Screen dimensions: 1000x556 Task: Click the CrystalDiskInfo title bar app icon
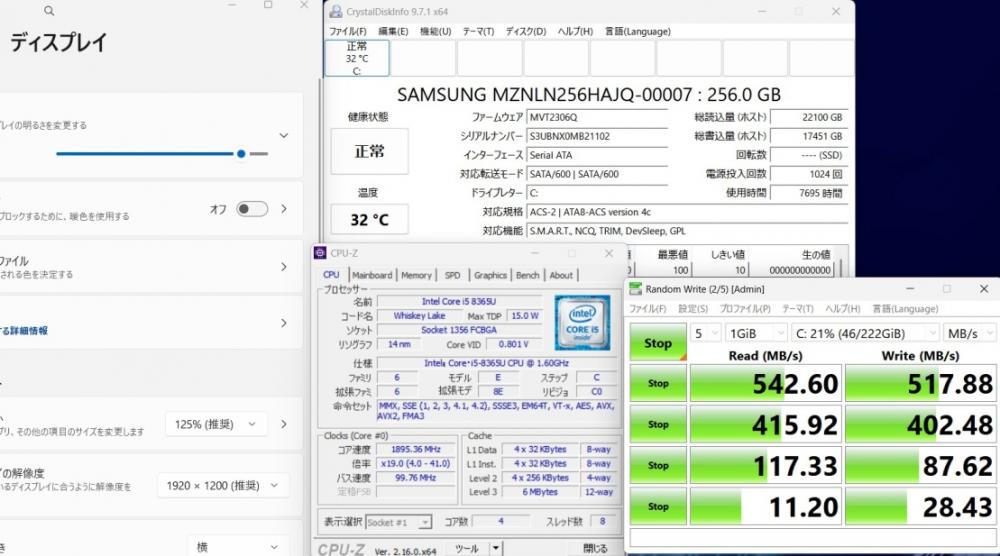pyautogui.click(x=335, y=11)
